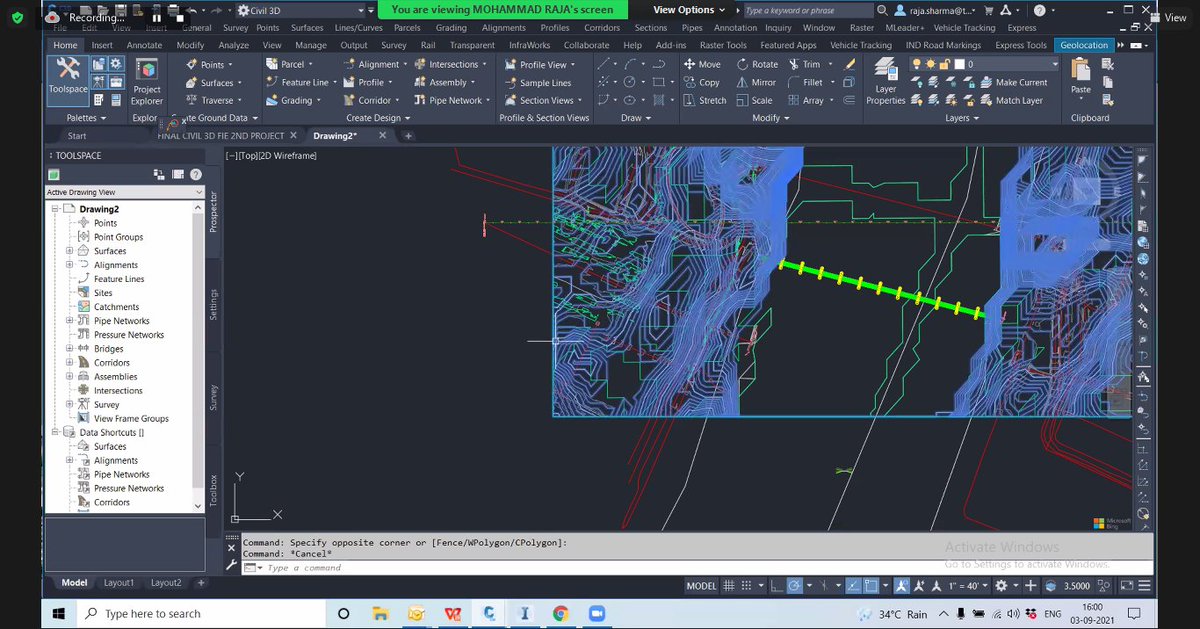This screenshot has width=1200, height=629.
Task: Toggle dynamic input on status bar
Action: 1031,585
